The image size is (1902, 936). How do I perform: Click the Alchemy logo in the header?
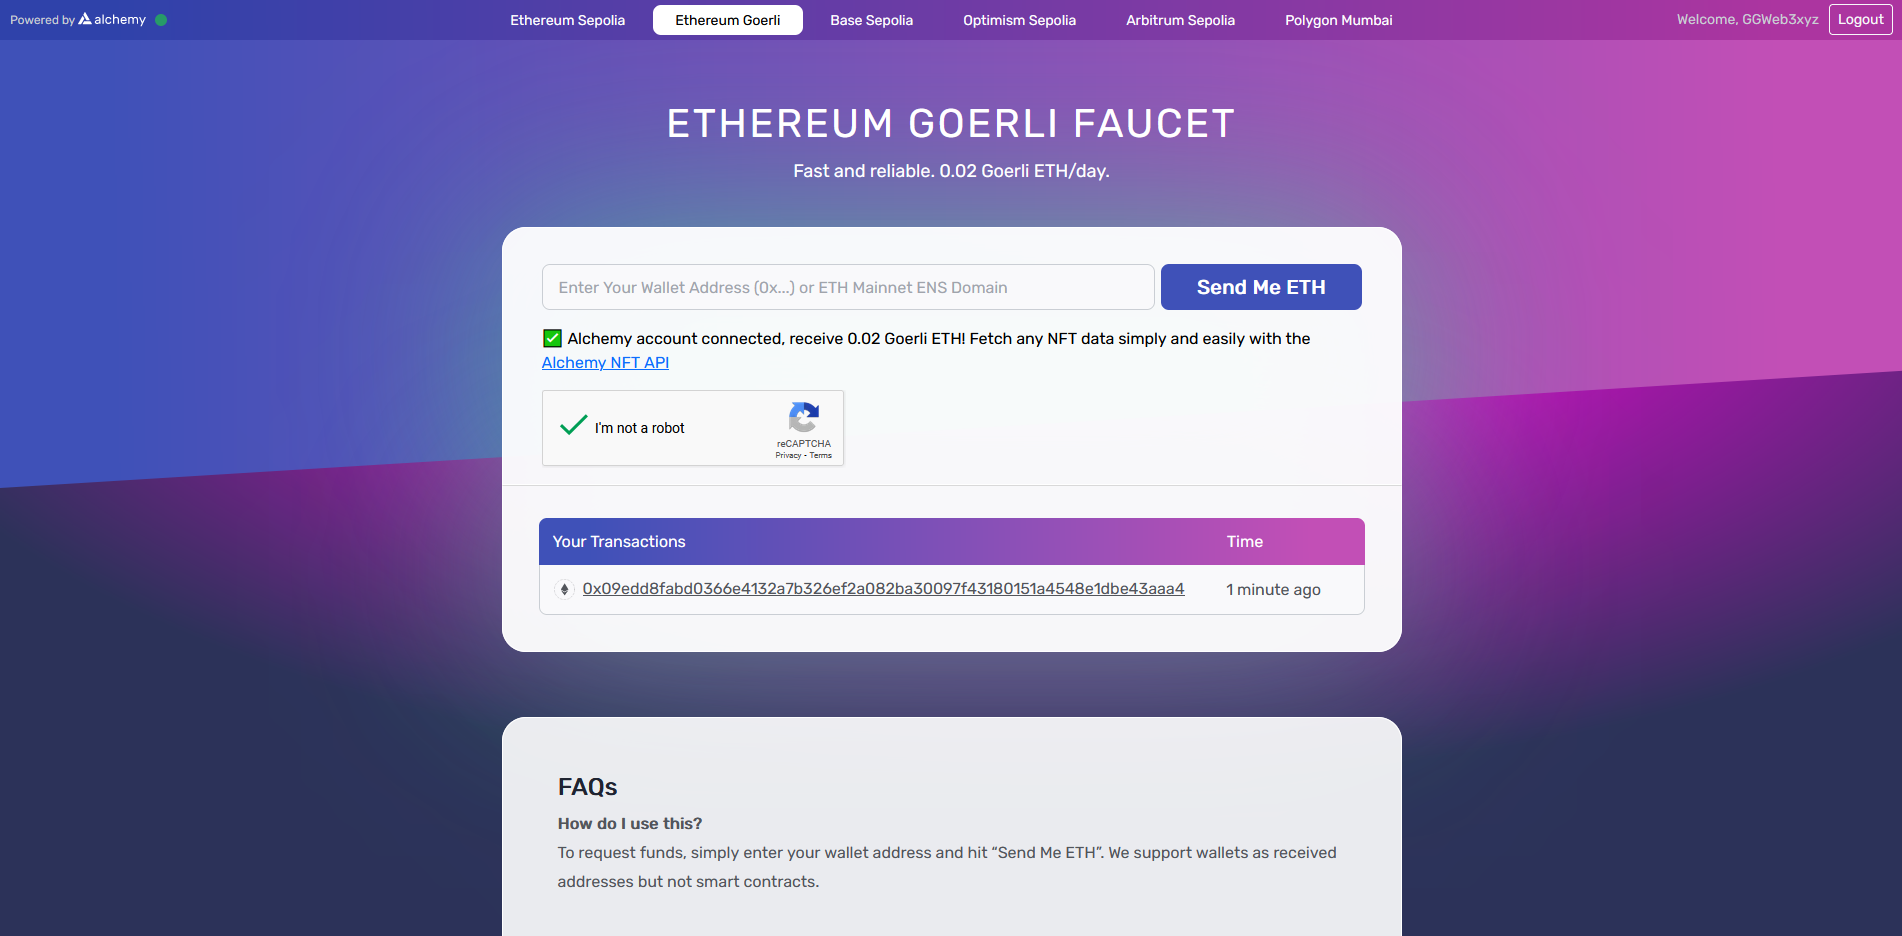(x=111, y=19)
